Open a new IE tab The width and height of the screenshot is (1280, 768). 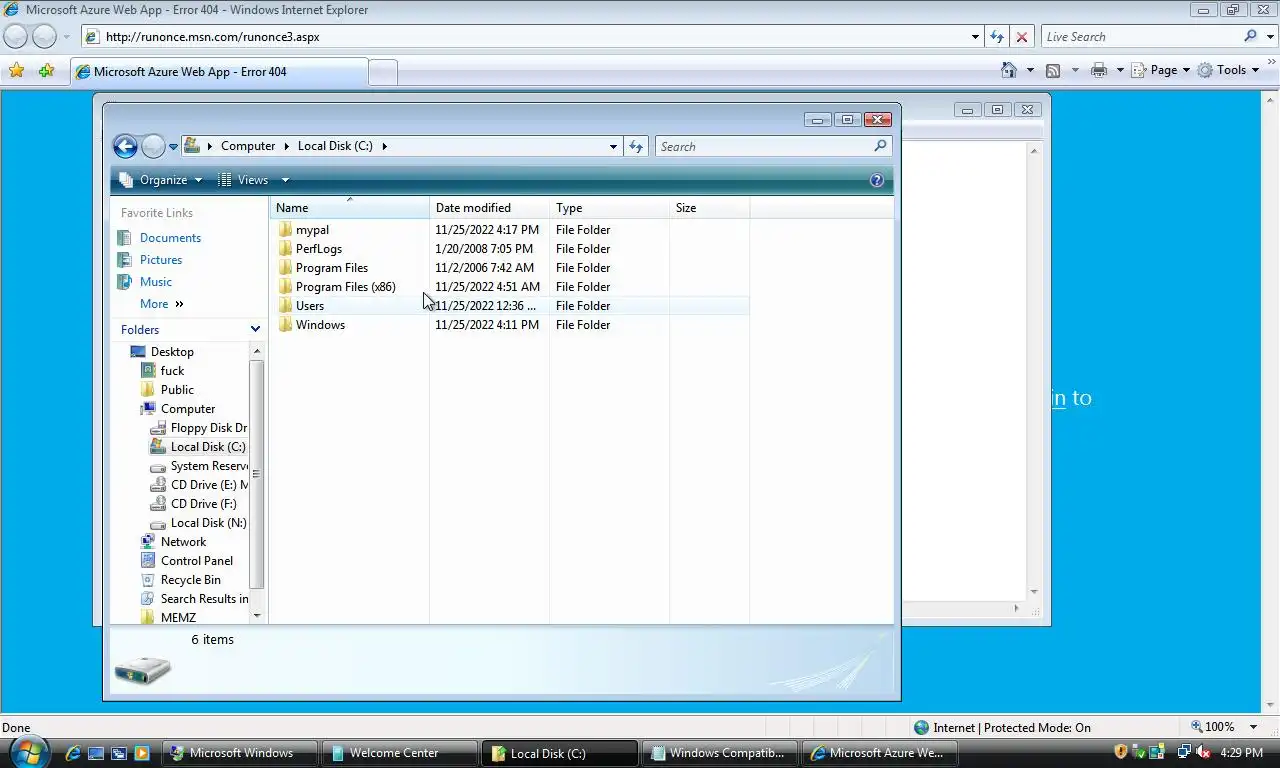[x=382, y=72]
